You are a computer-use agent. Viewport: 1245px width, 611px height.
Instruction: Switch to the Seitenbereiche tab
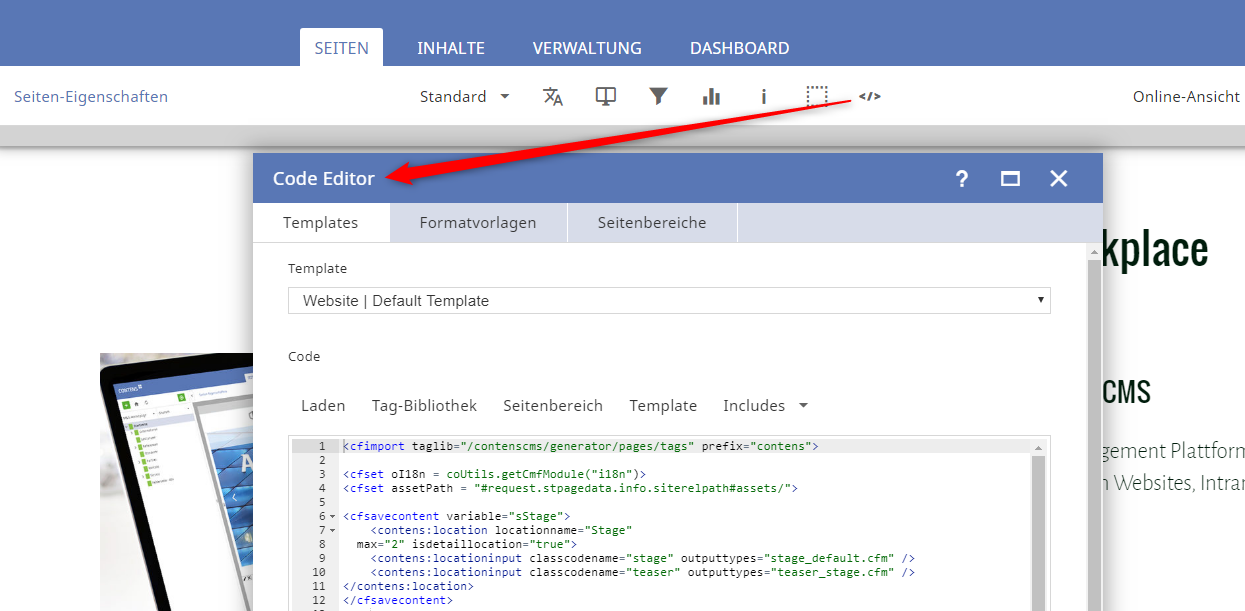tap(652, 223)
